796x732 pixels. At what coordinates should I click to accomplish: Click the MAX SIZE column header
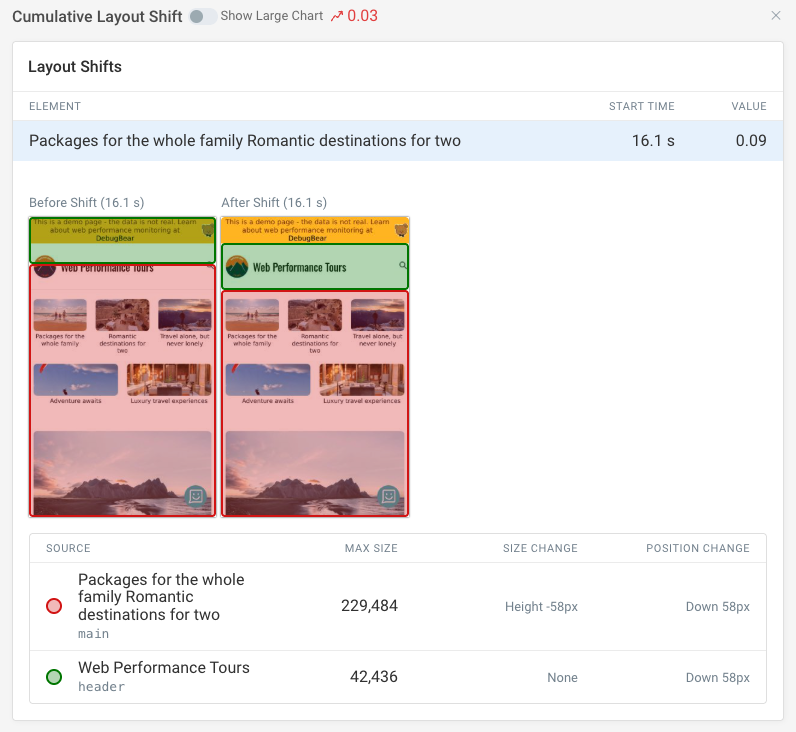tap(371, 548)
